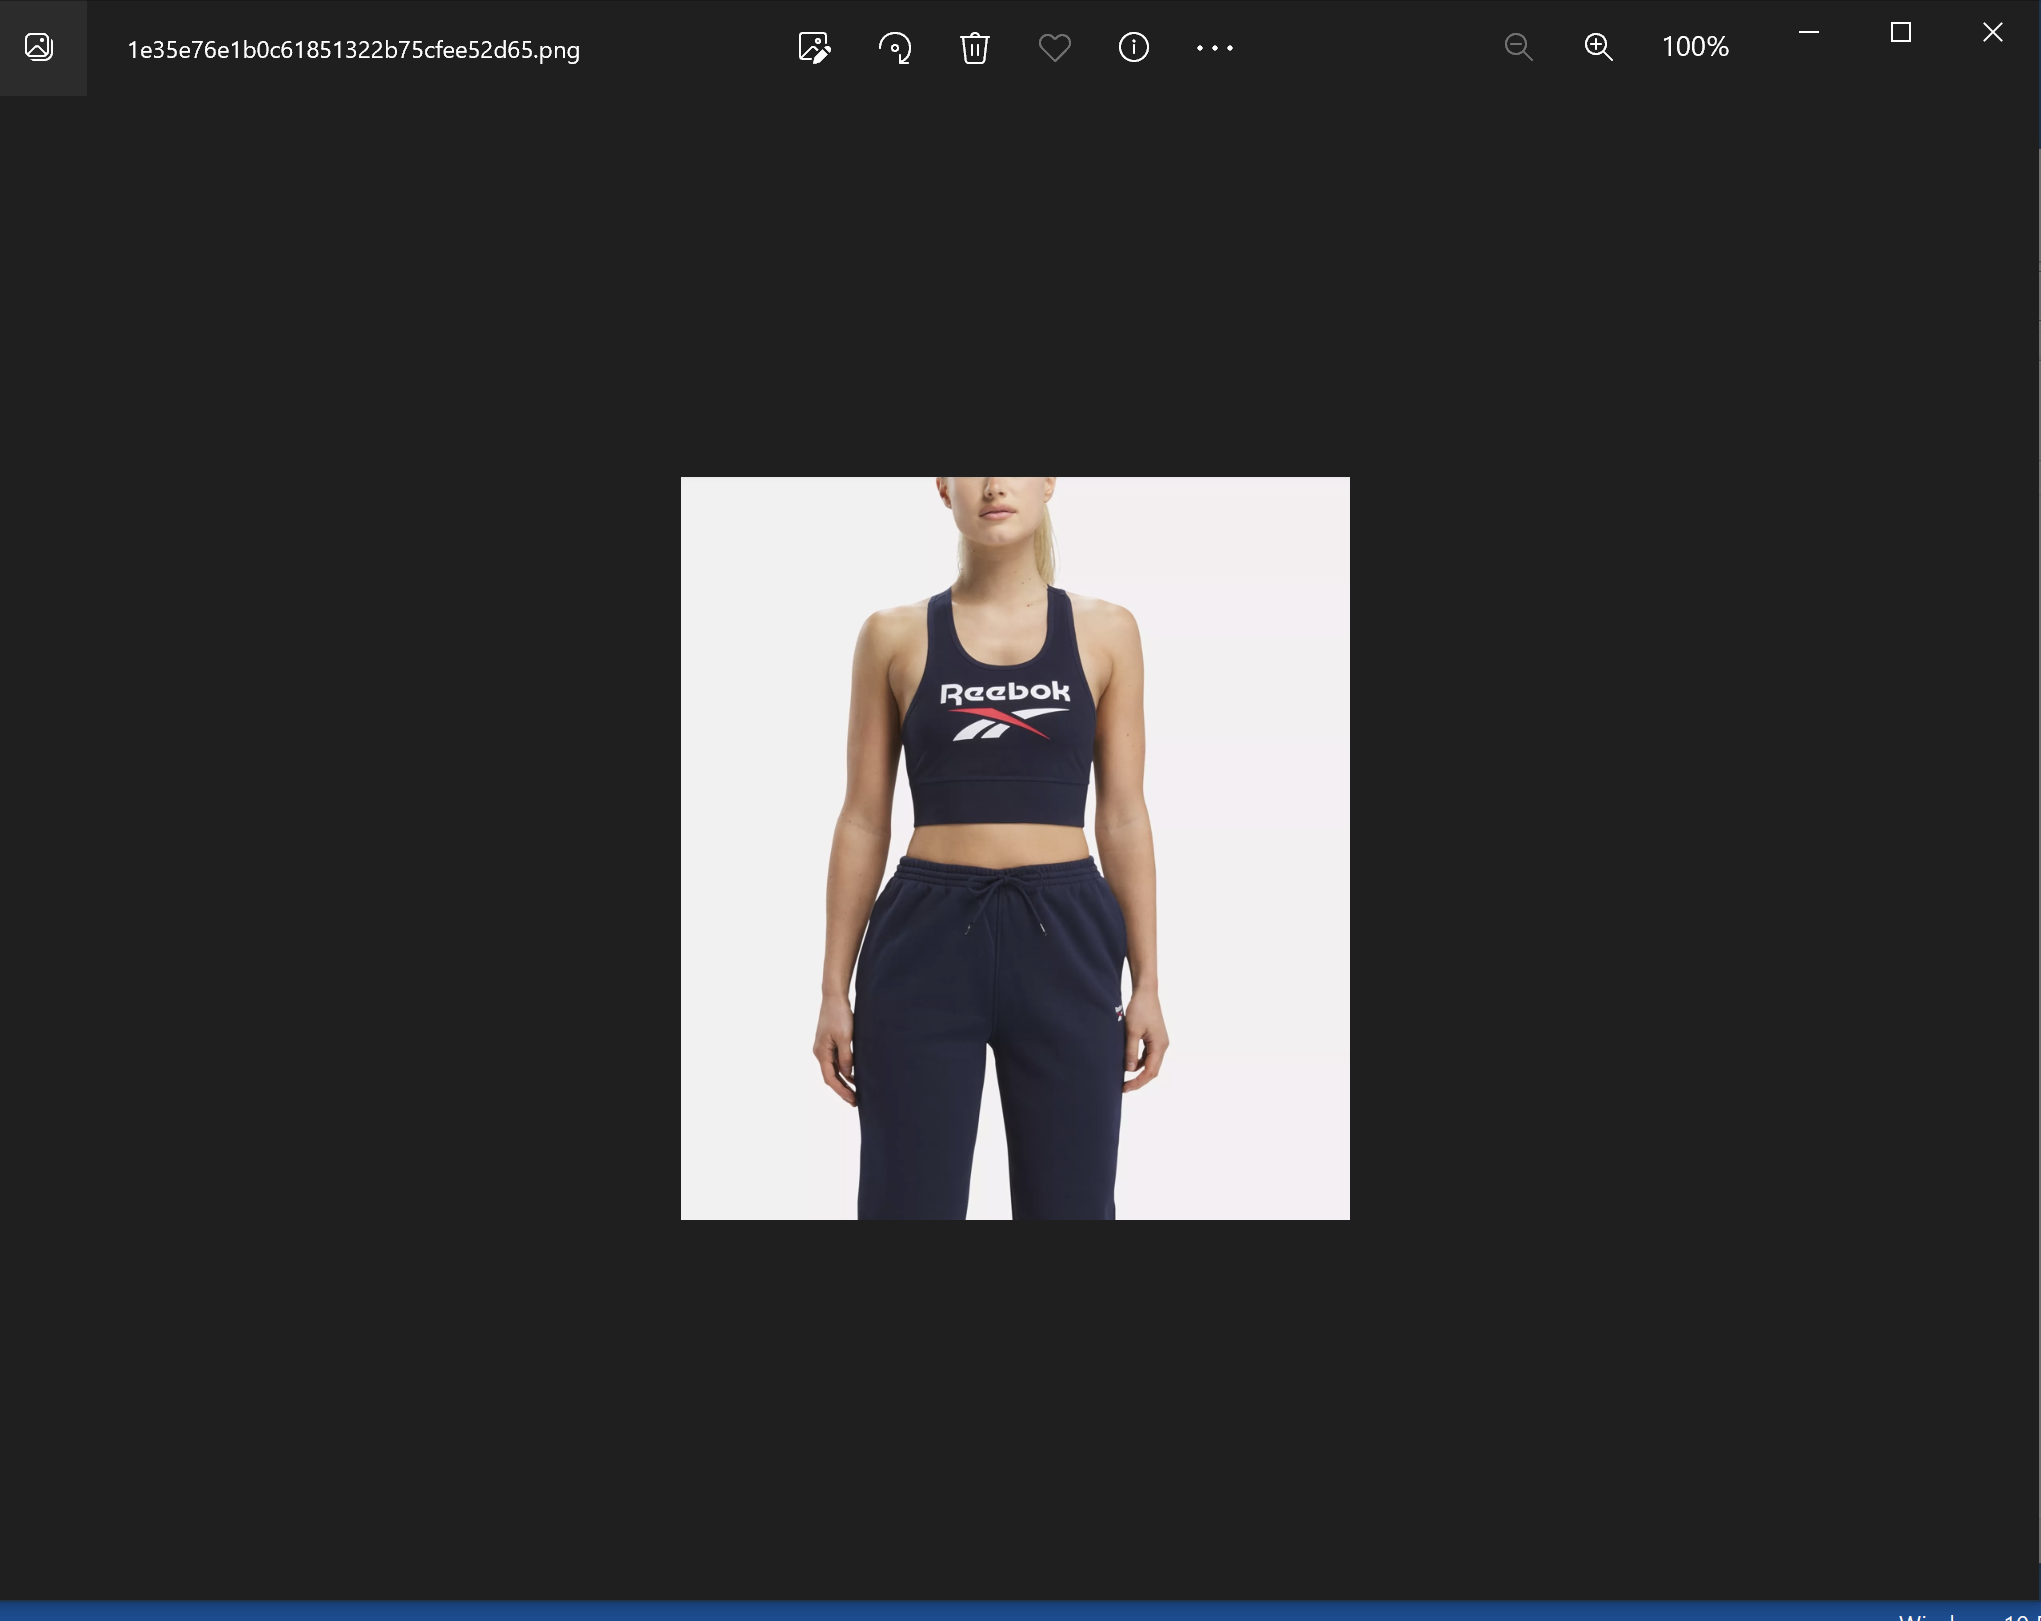This screenshot has width=2041, height=1621.
Task: Rotate the photo with the rotate icon
Action: click(895, 47)
